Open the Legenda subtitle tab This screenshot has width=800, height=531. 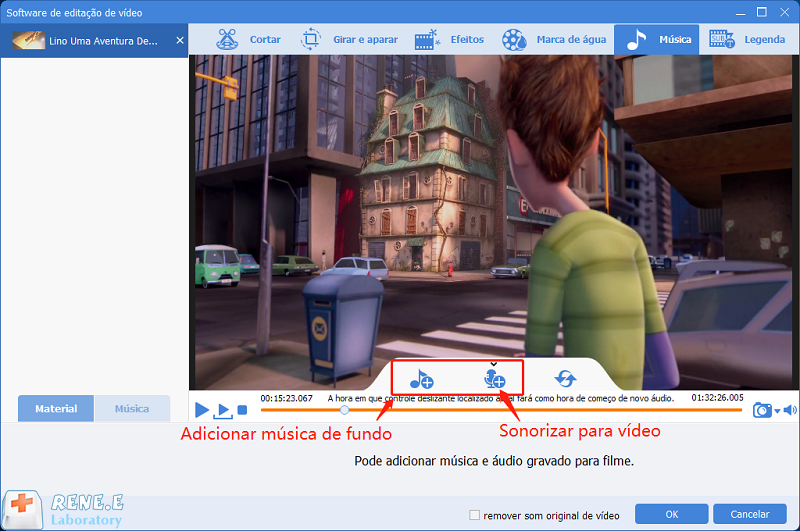point(747,39)
